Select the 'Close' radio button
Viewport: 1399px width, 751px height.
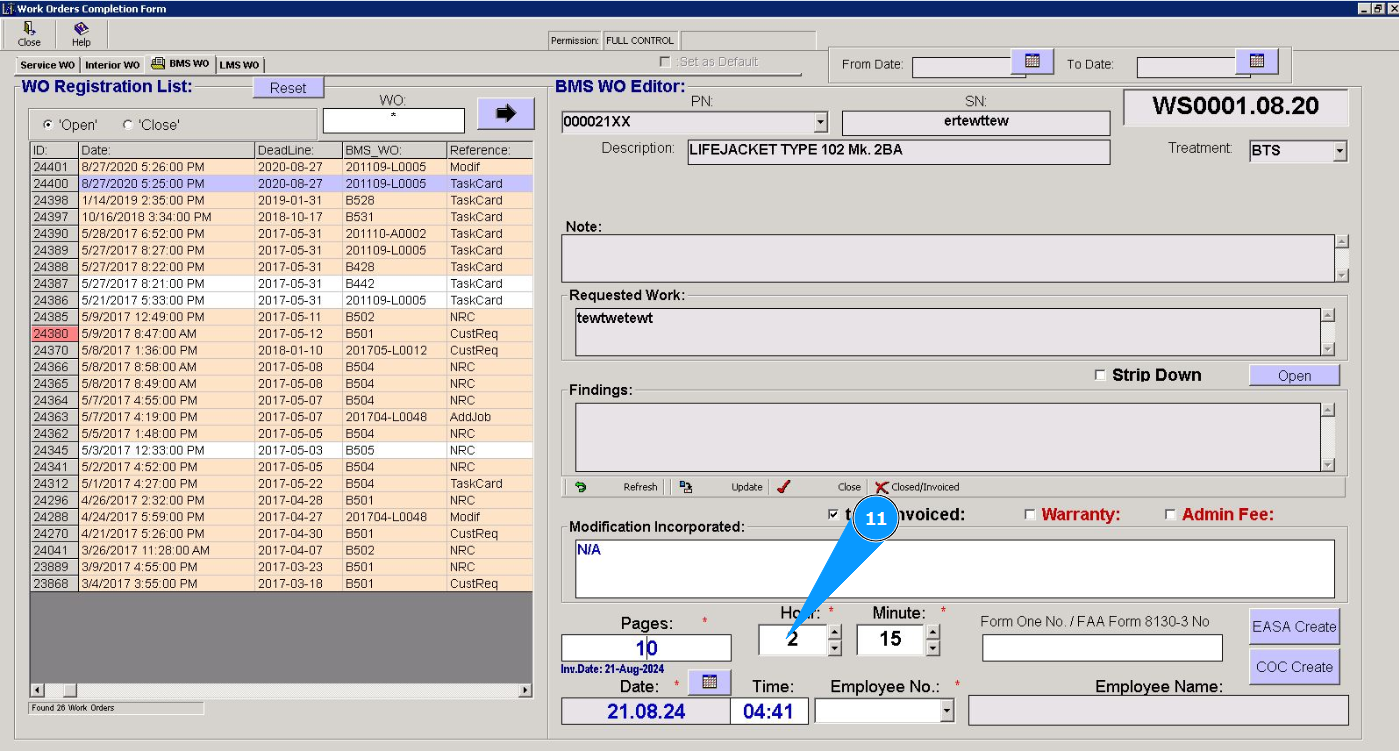click(x=128, y=125)
